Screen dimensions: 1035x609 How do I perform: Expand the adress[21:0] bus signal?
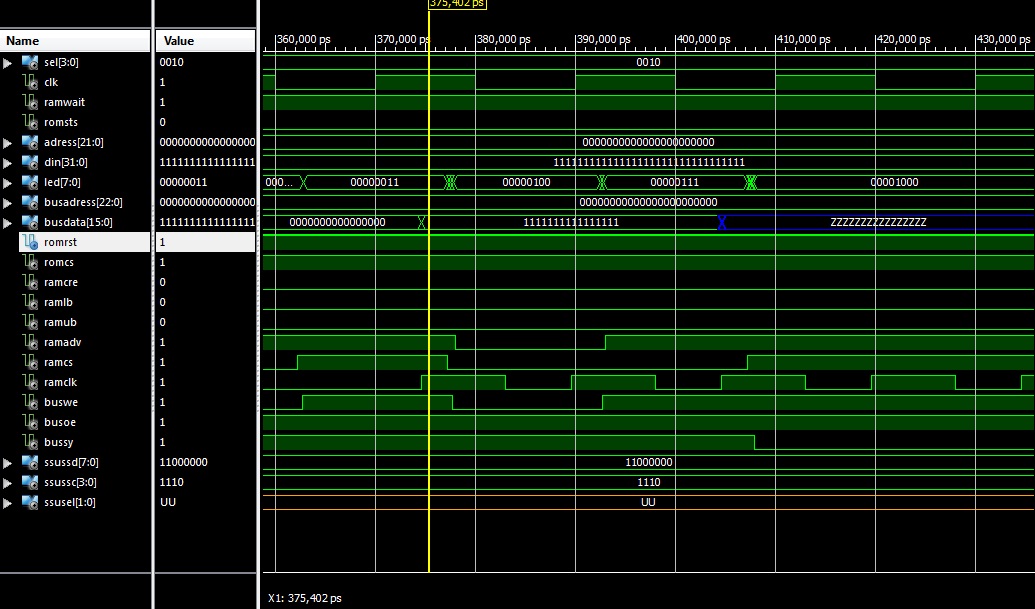pos(7,143)
